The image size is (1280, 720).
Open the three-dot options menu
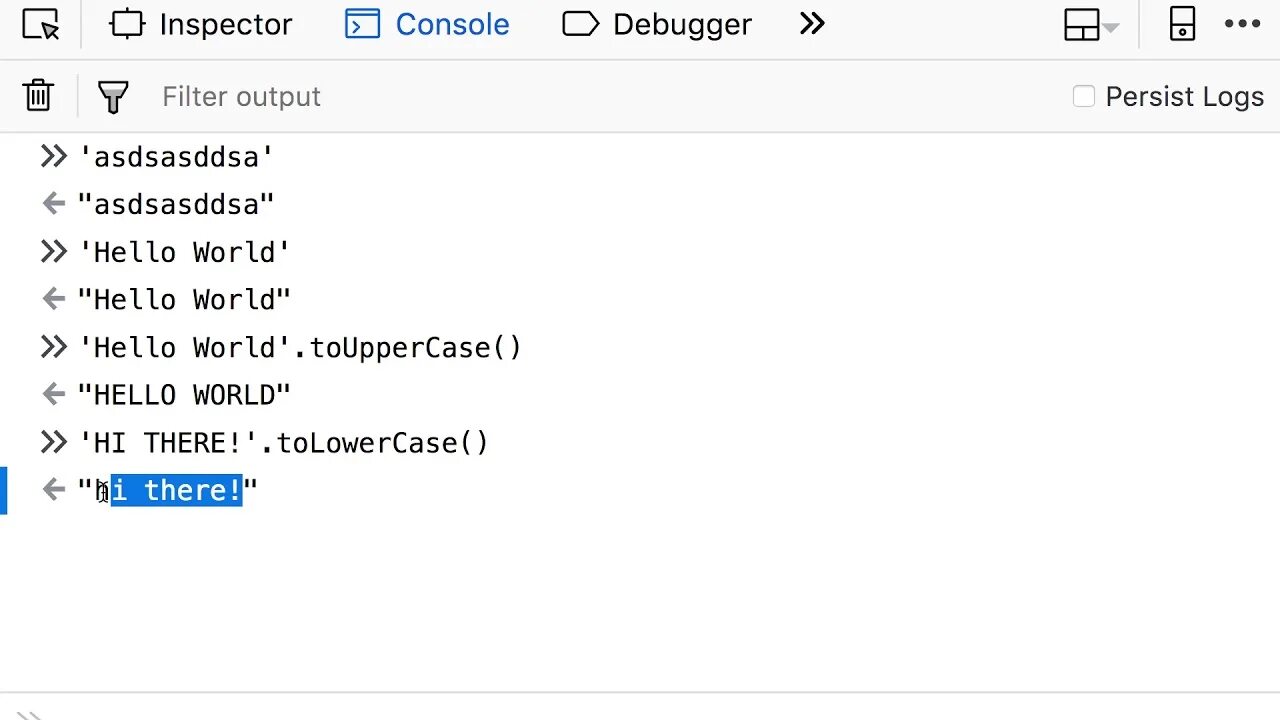pos(1243,25)
